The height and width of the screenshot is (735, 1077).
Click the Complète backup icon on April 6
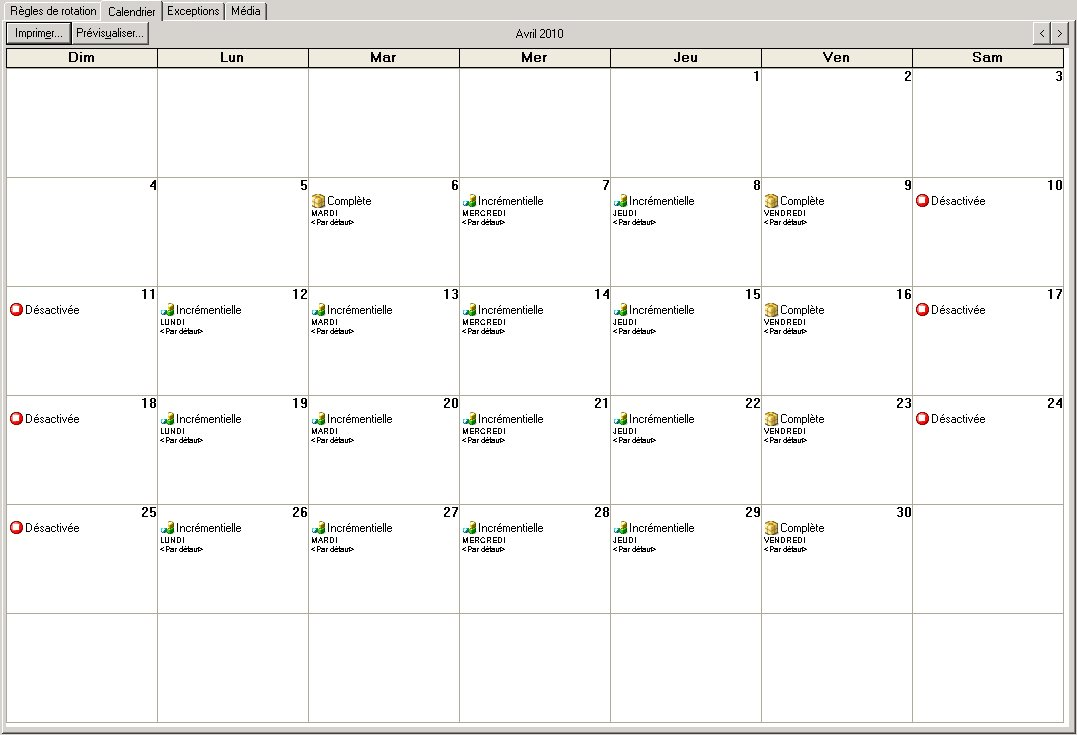click(318, 201)
